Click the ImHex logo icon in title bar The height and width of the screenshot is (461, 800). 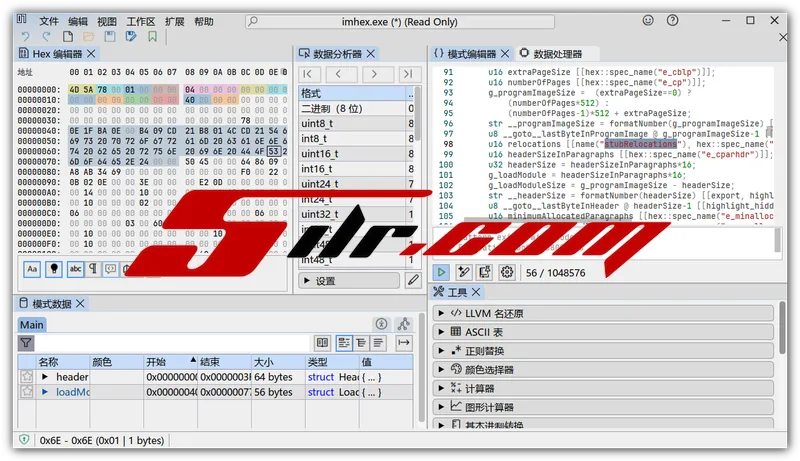tap(22, 19)
